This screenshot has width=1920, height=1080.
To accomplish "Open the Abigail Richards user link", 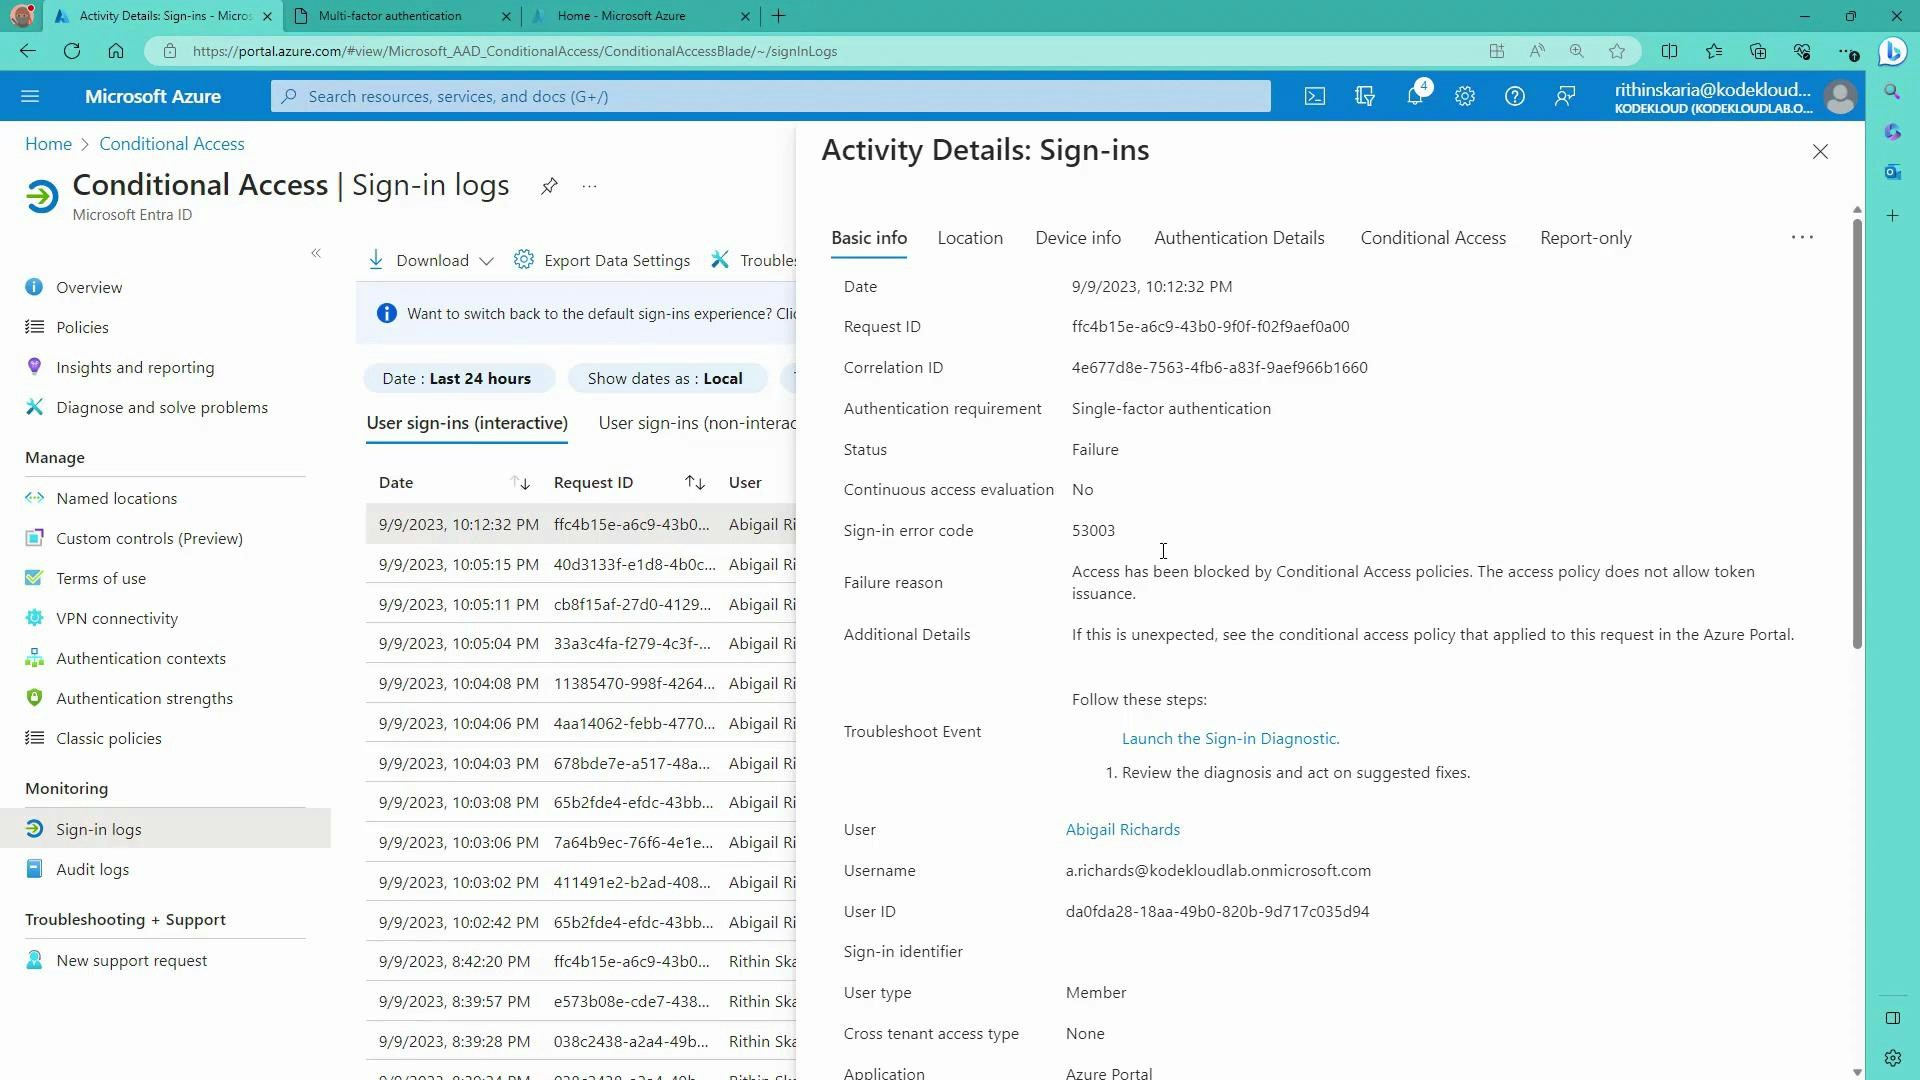I will [1122, 829].
